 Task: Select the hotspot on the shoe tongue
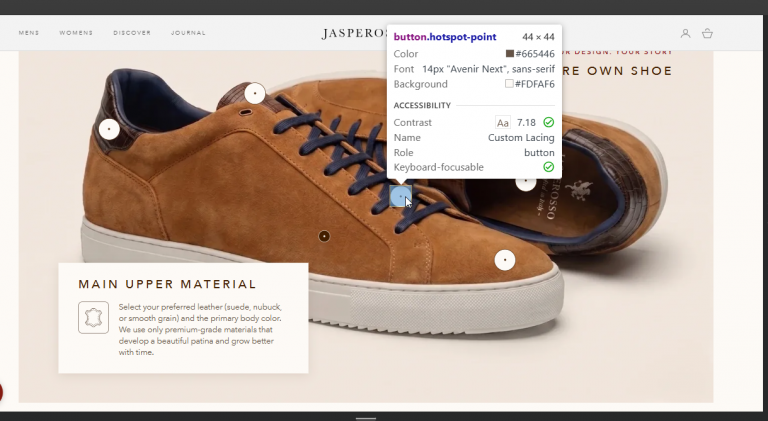pyautogui.click(x=255, y=93)
